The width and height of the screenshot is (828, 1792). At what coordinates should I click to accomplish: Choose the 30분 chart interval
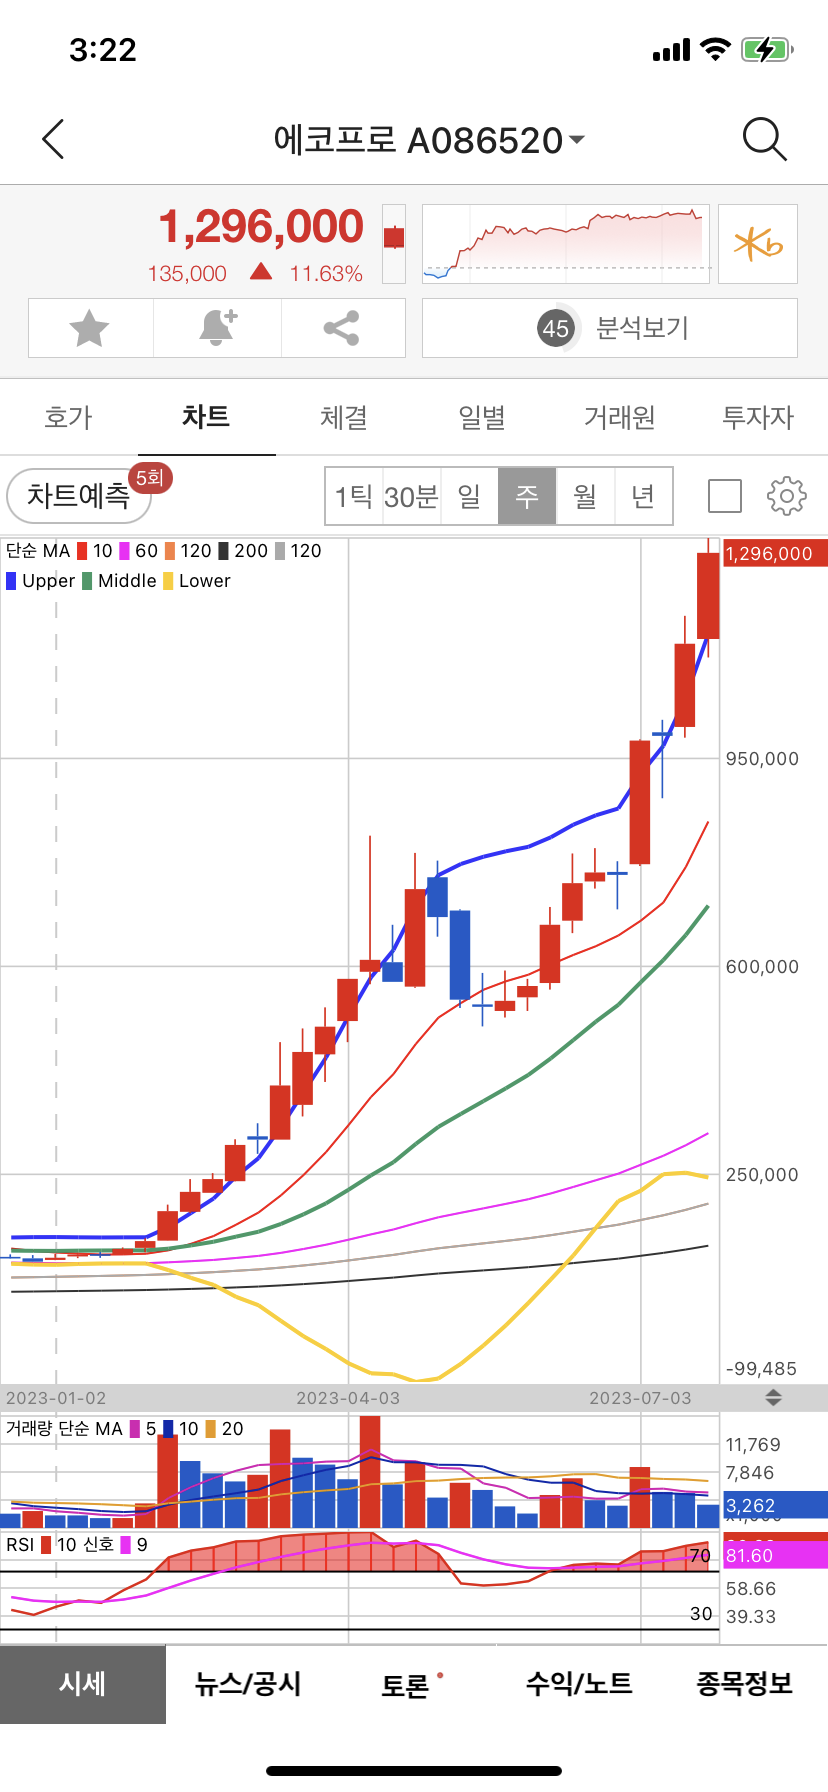tap(411, 496)
